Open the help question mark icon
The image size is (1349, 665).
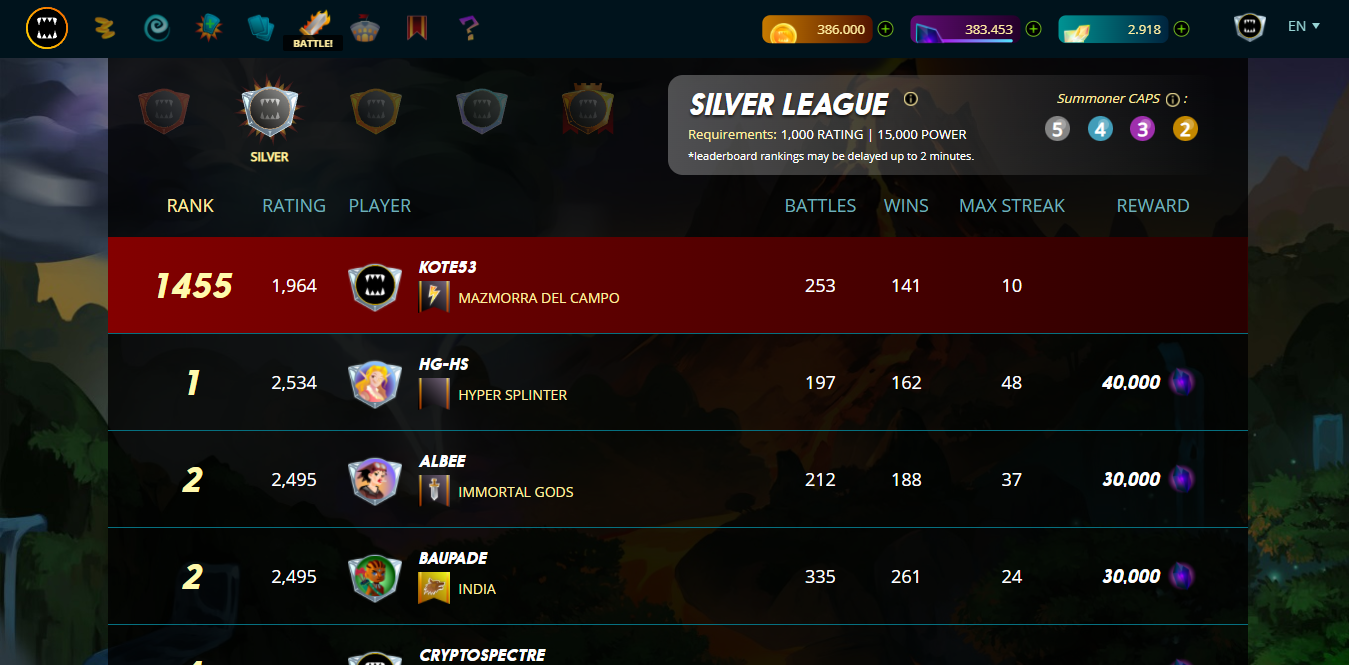click(x=468, y=28)
